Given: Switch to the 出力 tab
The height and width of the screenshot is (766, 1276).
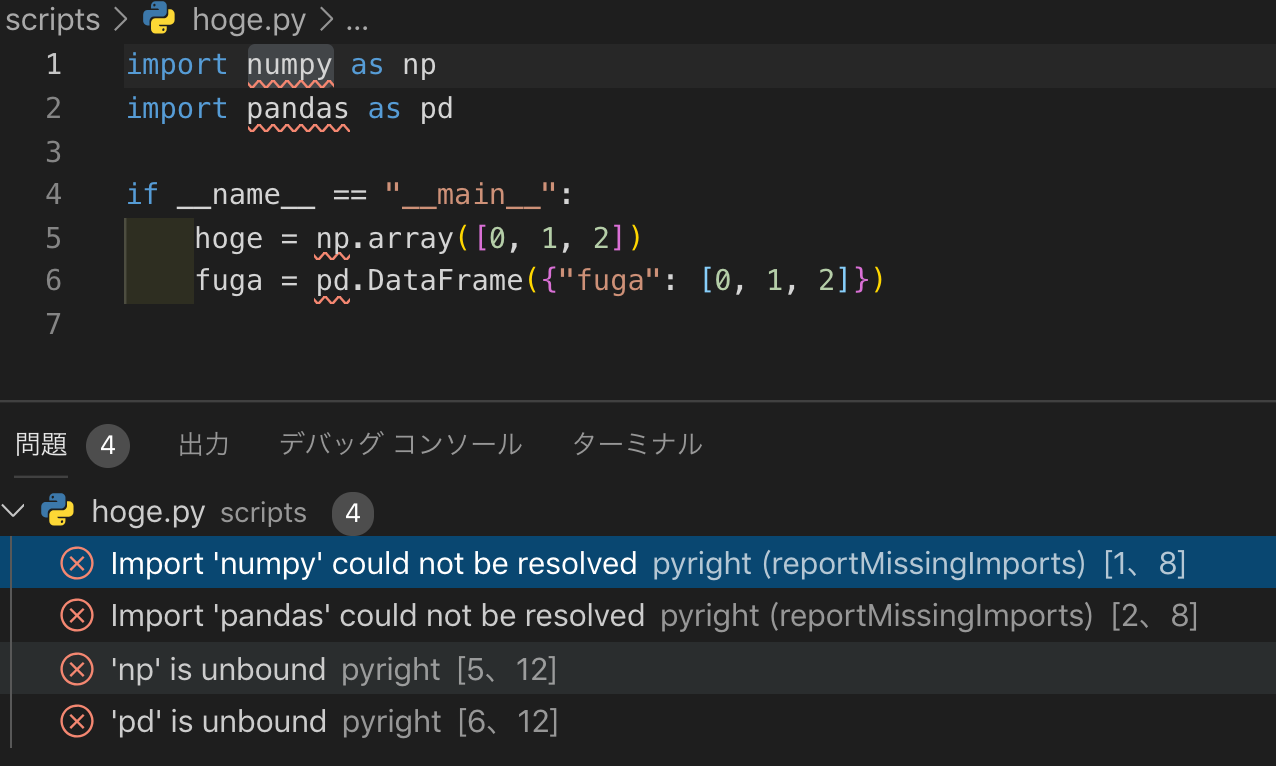Looking at the screenshot, I should (203, 444).
